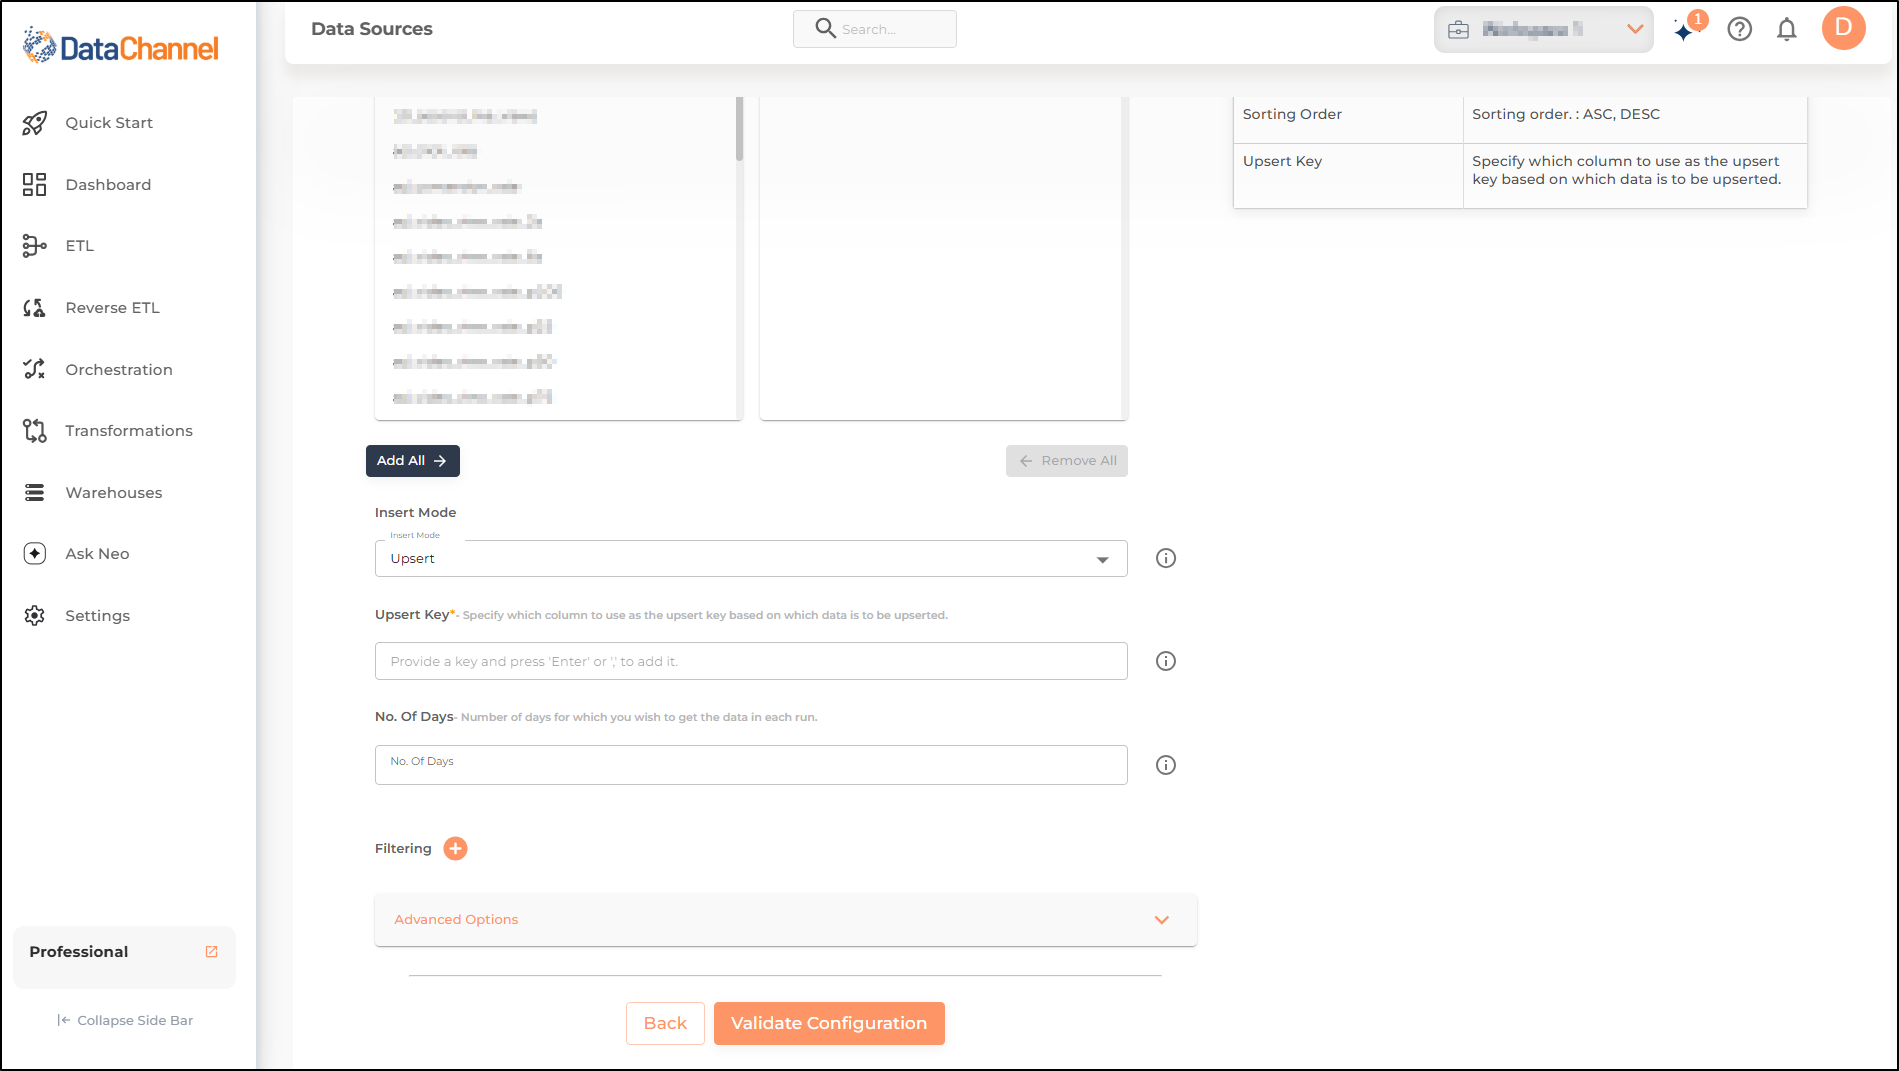Open the ETL section
Image resolution: width=1899 pixels, height=1071 pixels.
(80, 246)
